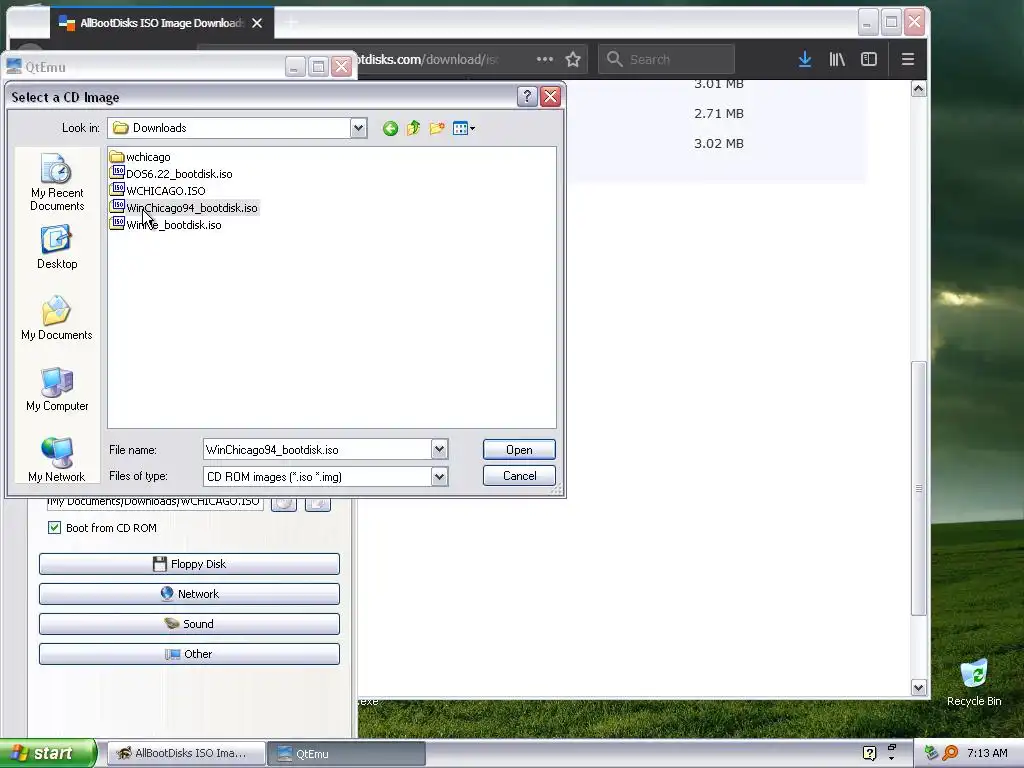Screen dimensions: 1024x768
Task: Click the dialog help question mark button
Action: pos(527,97)
